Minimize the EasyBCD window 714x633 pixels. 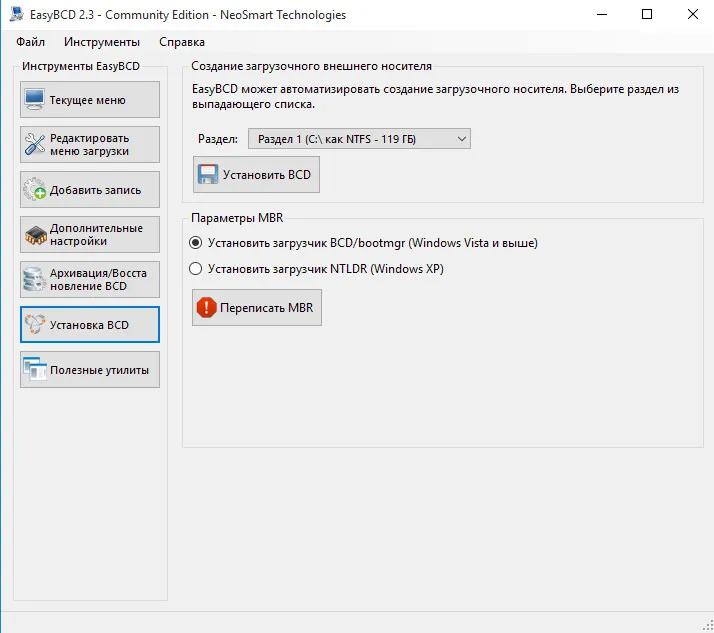click(602, 14)
